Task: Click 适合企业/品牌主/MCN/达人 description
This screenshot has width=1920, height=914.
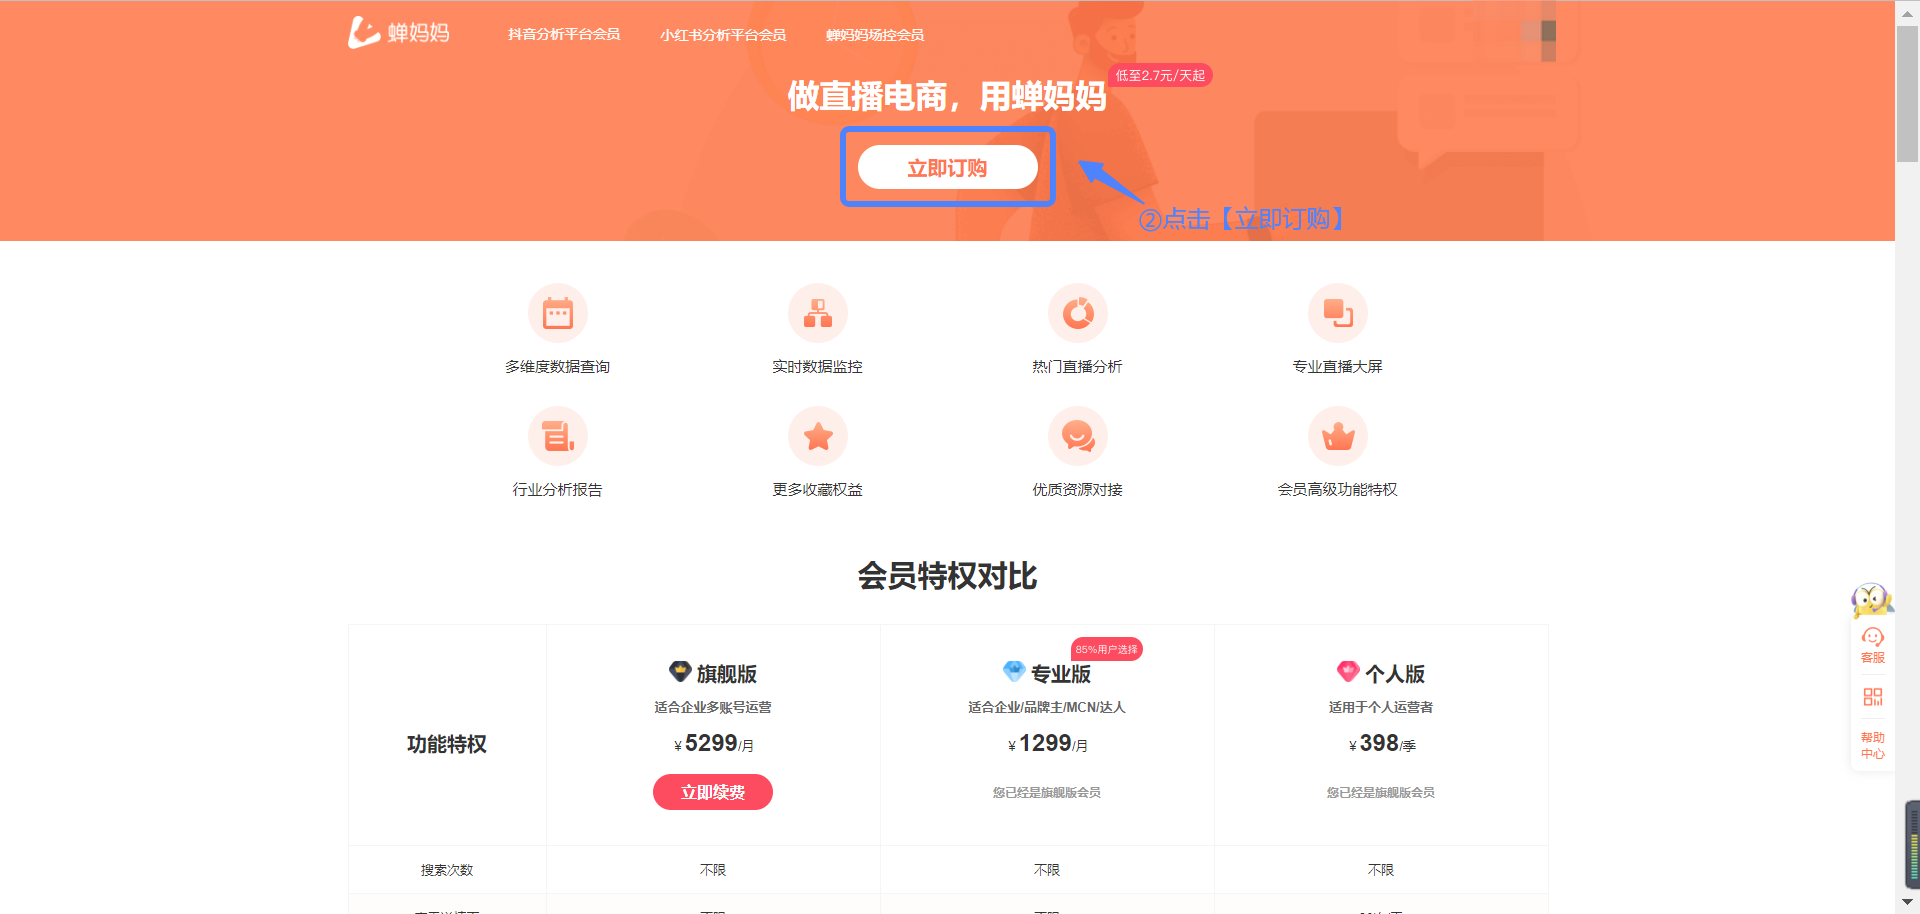Action: click(1047, 707)
